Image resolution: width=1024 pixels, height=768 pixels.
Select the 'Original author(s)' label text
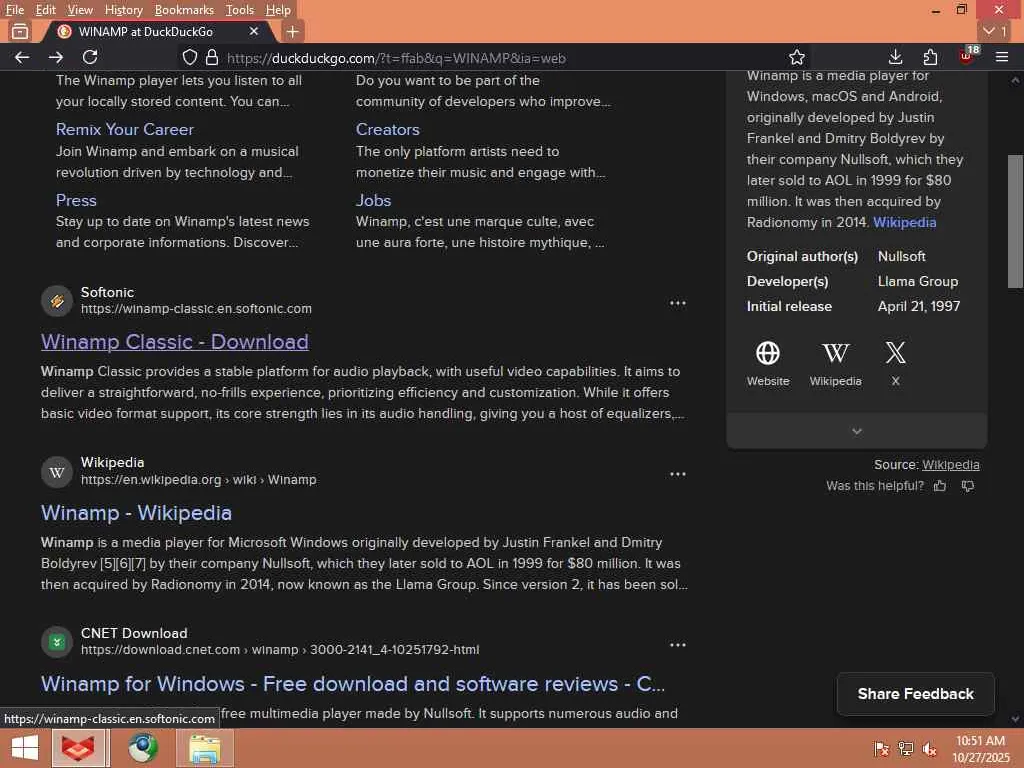(802, 256)
